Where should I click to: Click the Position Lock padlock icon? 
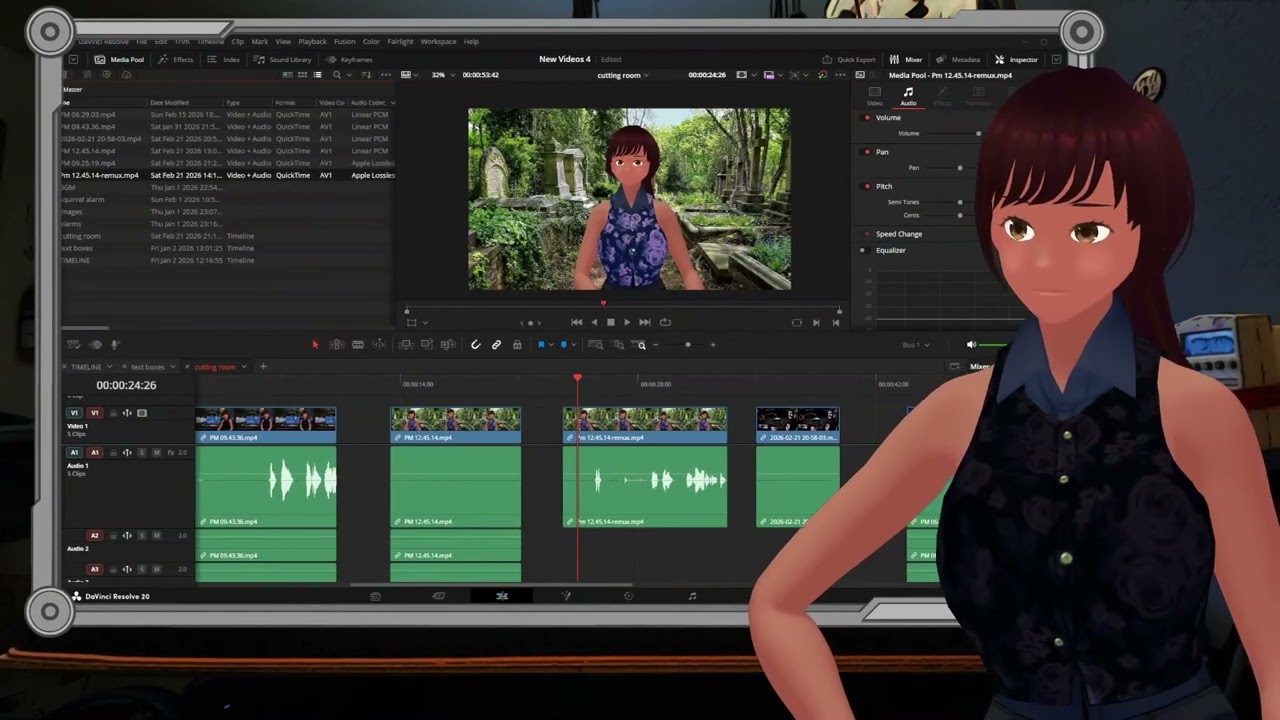coord(517,345)
